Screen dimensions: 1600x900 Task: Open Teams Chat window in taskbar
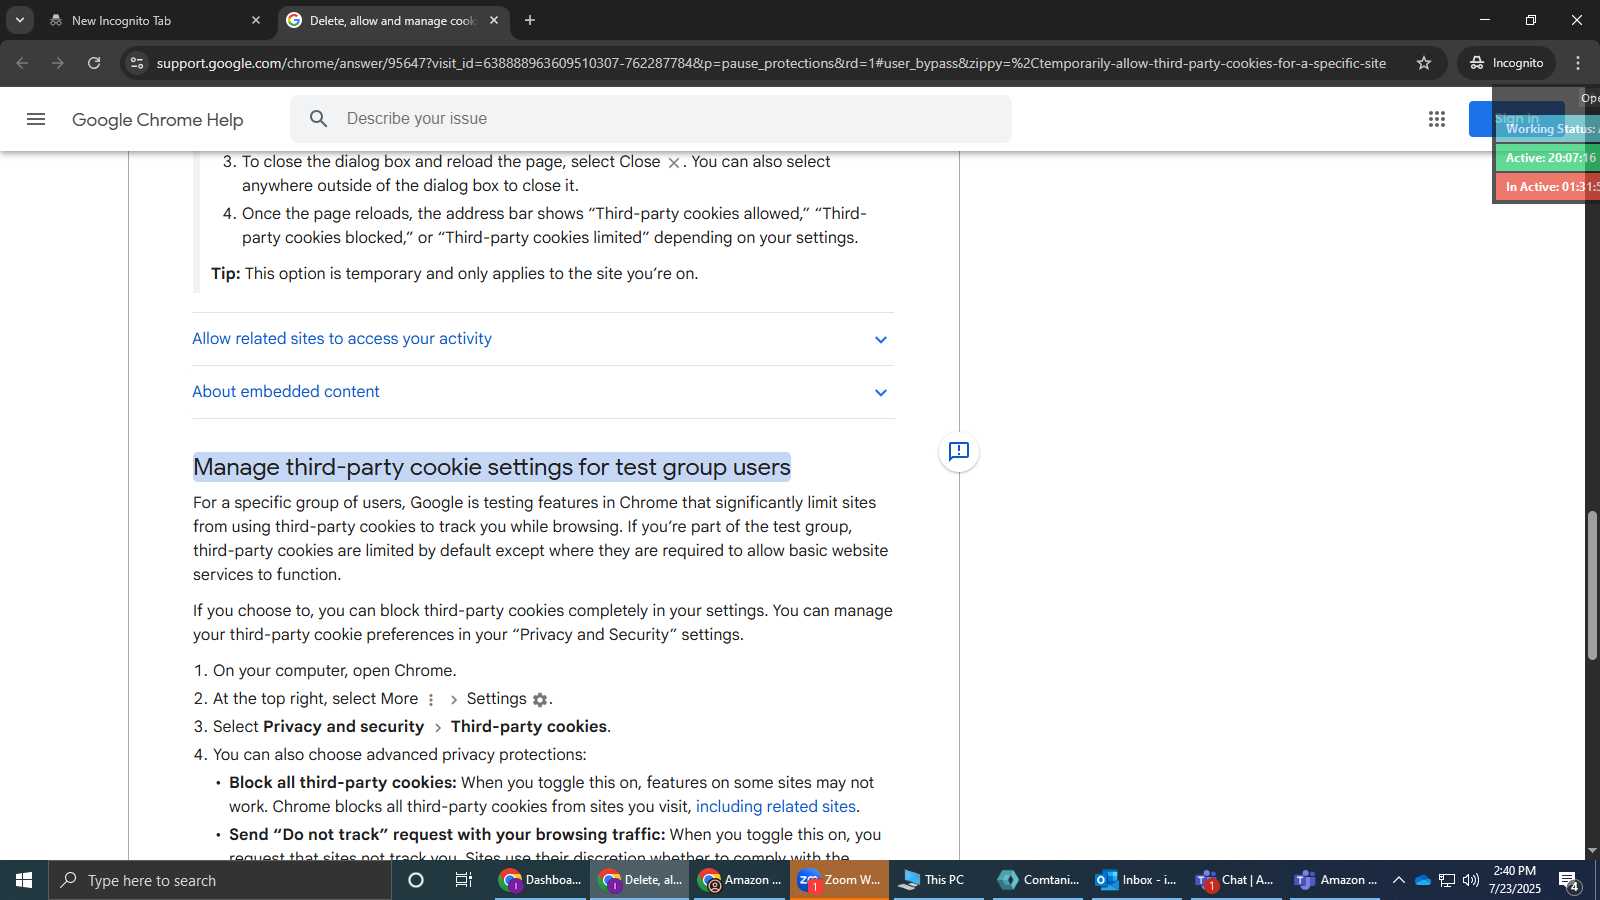(1236, 880)
